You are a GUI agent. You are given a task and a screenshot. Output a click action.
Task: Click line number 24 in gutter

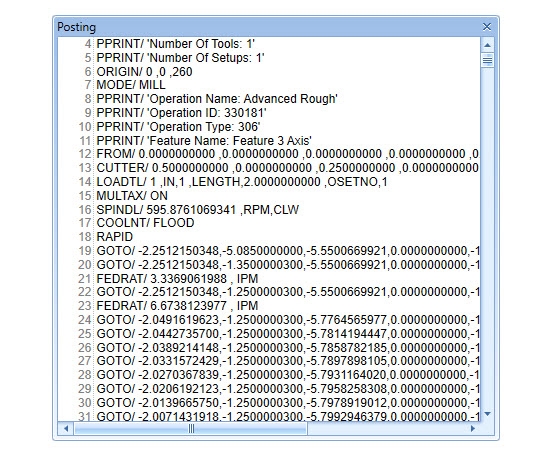click(x=85, y=320)
